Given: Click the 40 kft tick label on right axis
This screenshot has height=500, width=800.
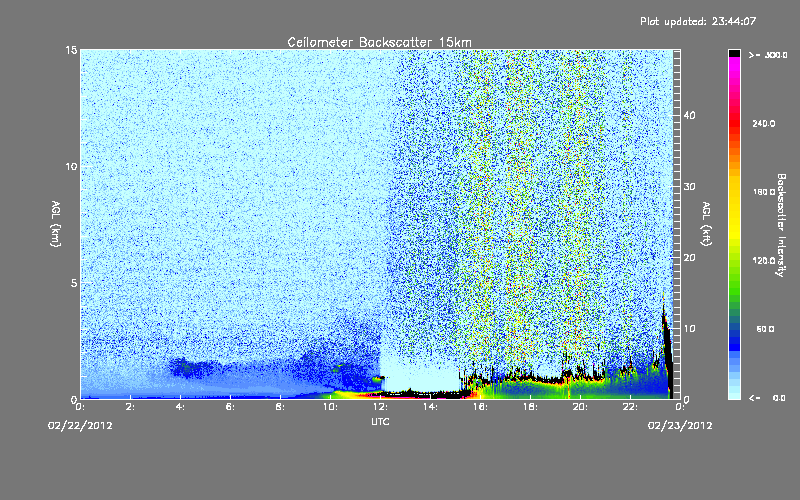Looking at the screenshot, I should 689,115.
